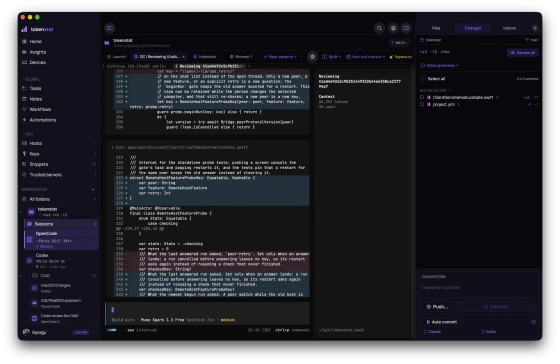Switch to the Browser 1 tab
Image resolution: width=560 pixels, height=364 pixels.
(241, 56)
